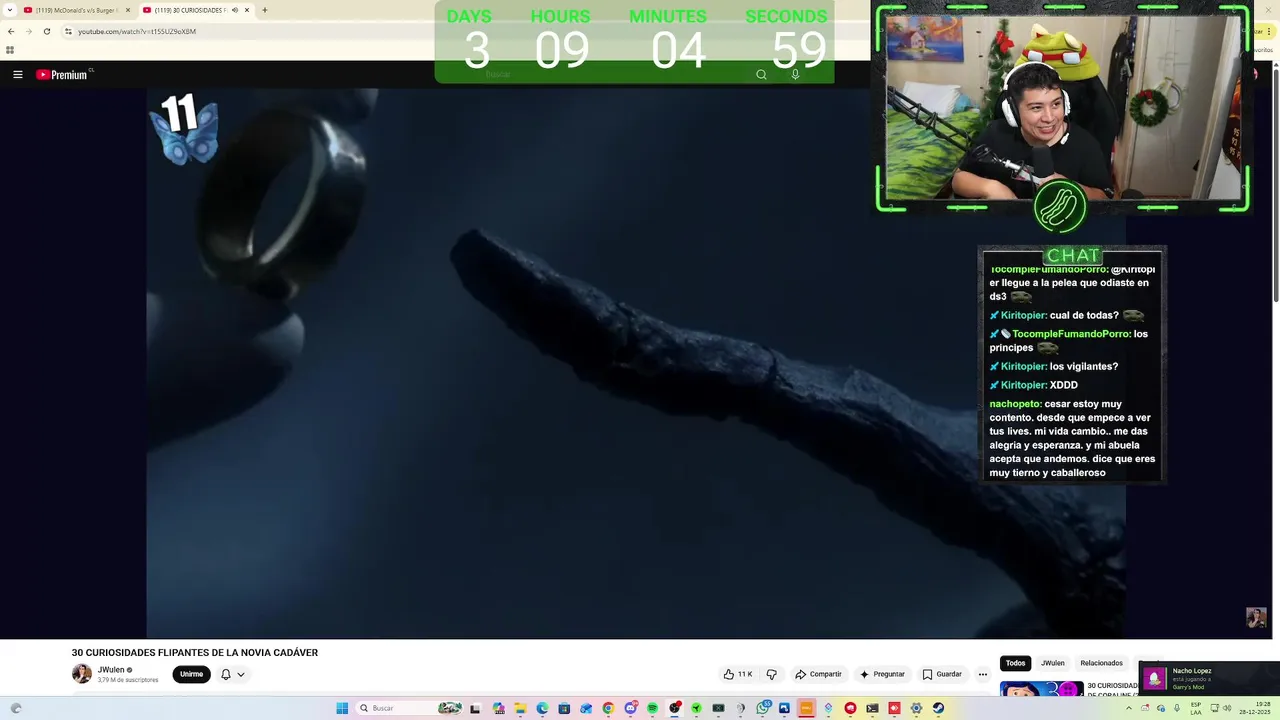Image resolution: width=1280 pixels, height=720 pixels.
Task: Select the JWulen filter chip
Action: (1052, 663)
